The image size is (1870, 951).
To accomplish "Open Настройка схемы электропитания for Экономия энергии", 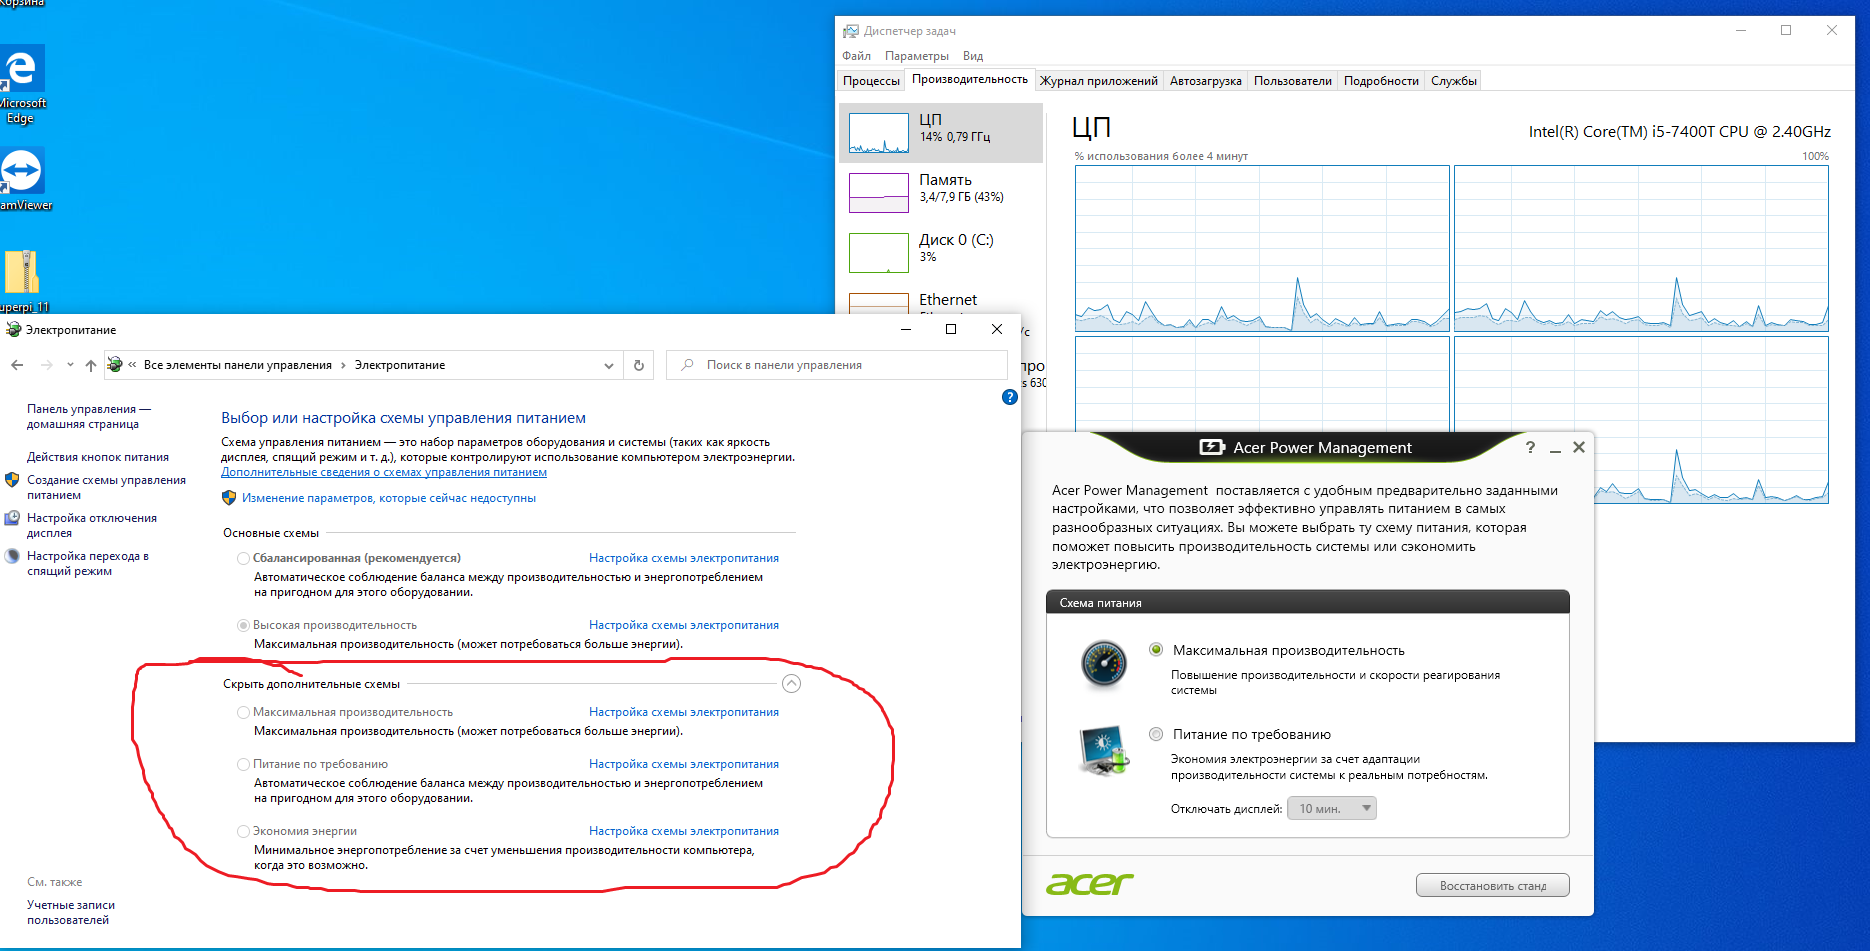I will [684, 831].
